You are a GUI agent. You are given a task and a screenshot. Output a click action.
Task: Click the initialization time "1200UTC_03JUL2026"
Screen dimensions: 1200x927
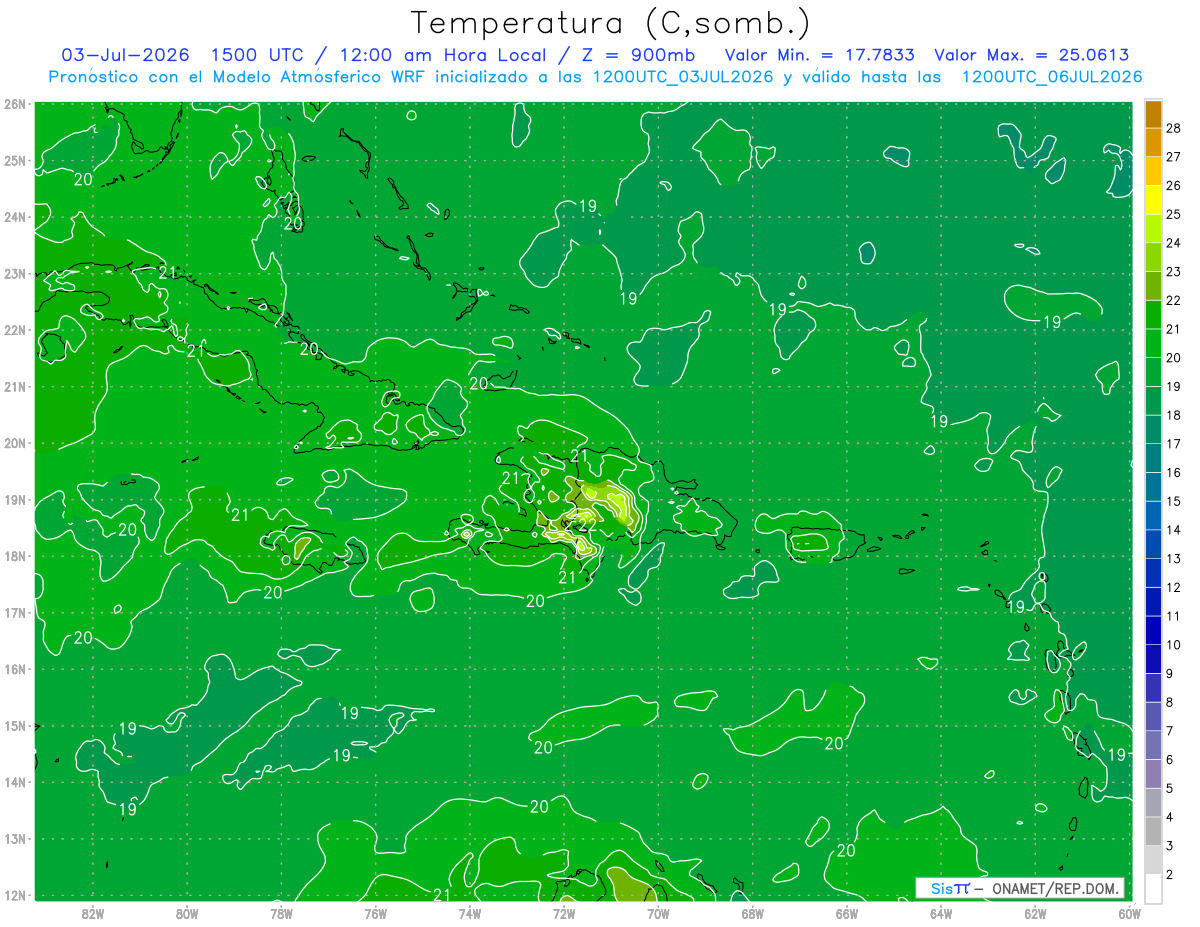click(684, 77)
